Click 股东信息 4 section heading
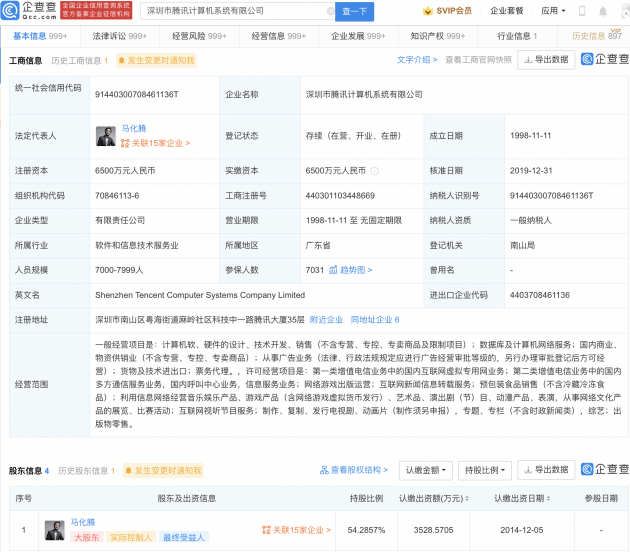Viewport: 630px width, 552px height. click(29, 471)
